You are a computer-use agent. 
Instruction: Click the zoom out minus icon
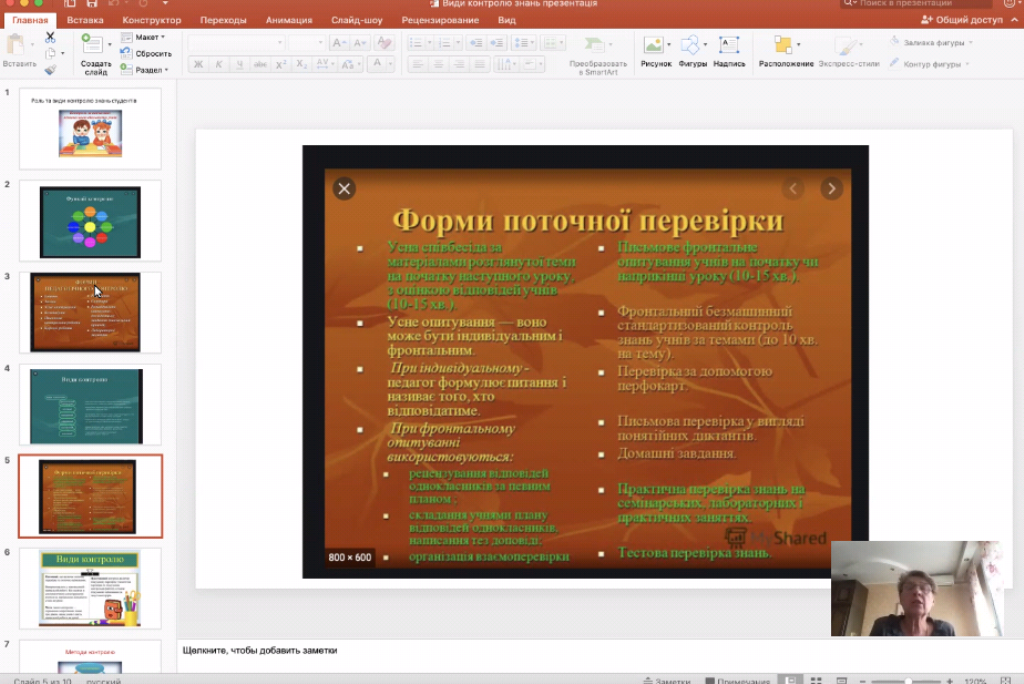coord(863,681)
